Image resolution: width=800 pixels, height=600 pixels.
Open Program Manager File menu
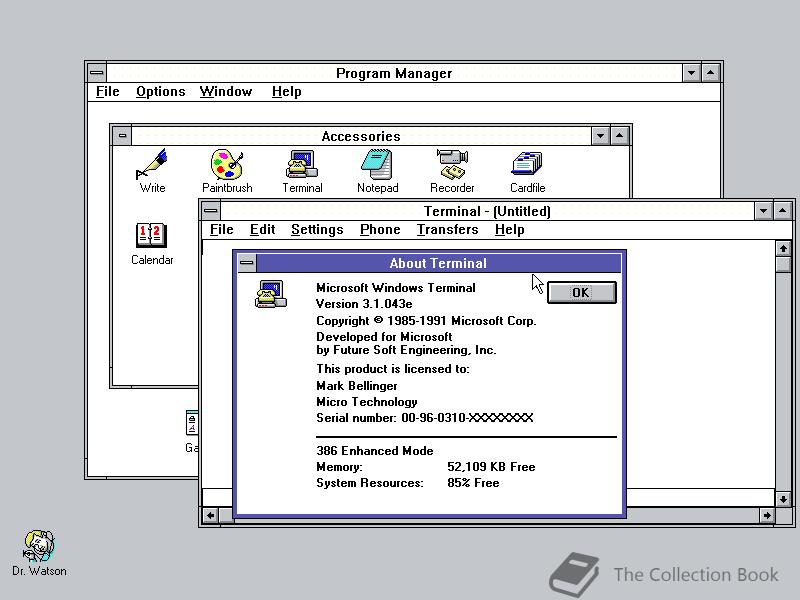click(108, 92)
